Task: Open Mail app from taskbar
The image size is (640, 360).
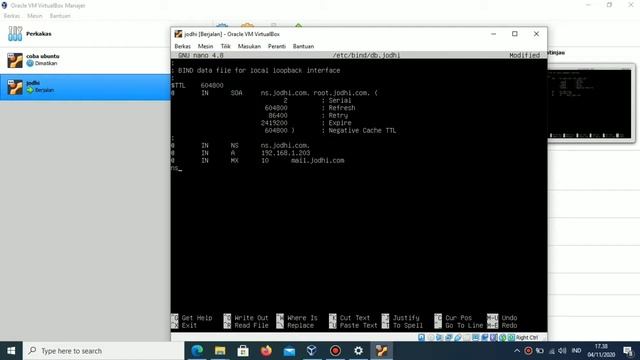Action: pyautogui.click(x=289, y=351)
